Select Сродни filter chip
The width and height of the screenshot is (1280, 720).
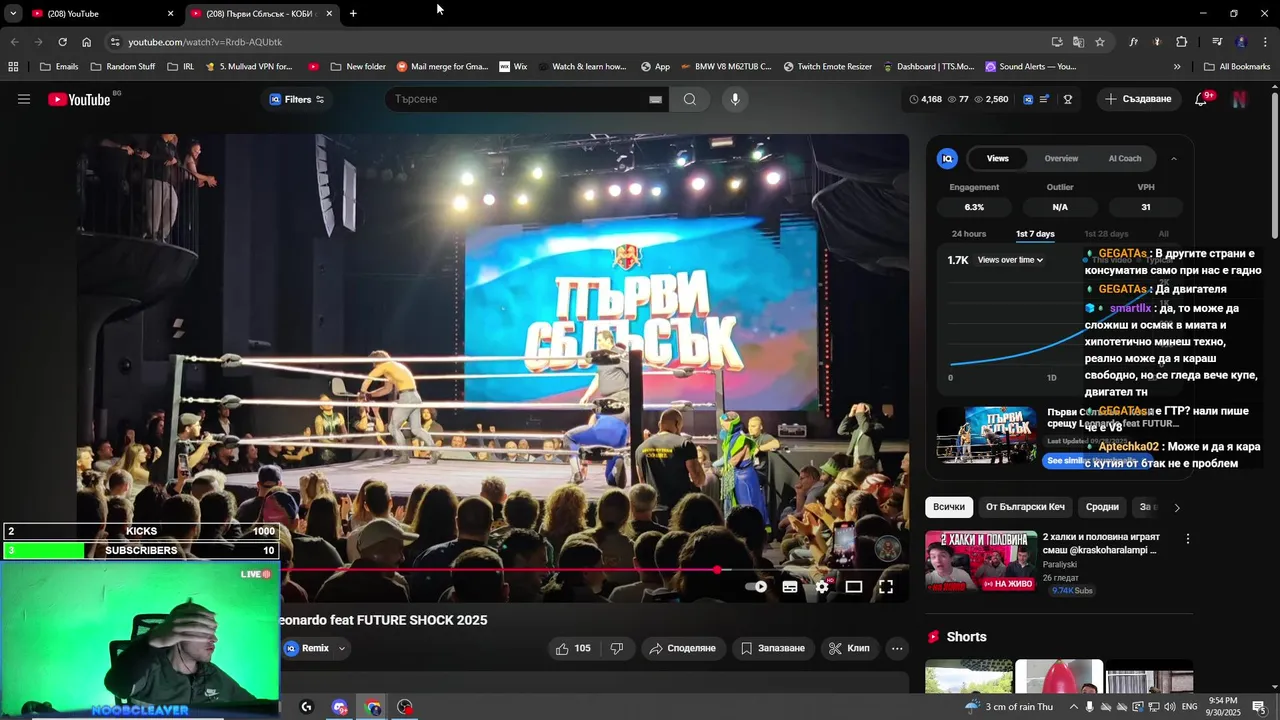tap(1102, 507)
